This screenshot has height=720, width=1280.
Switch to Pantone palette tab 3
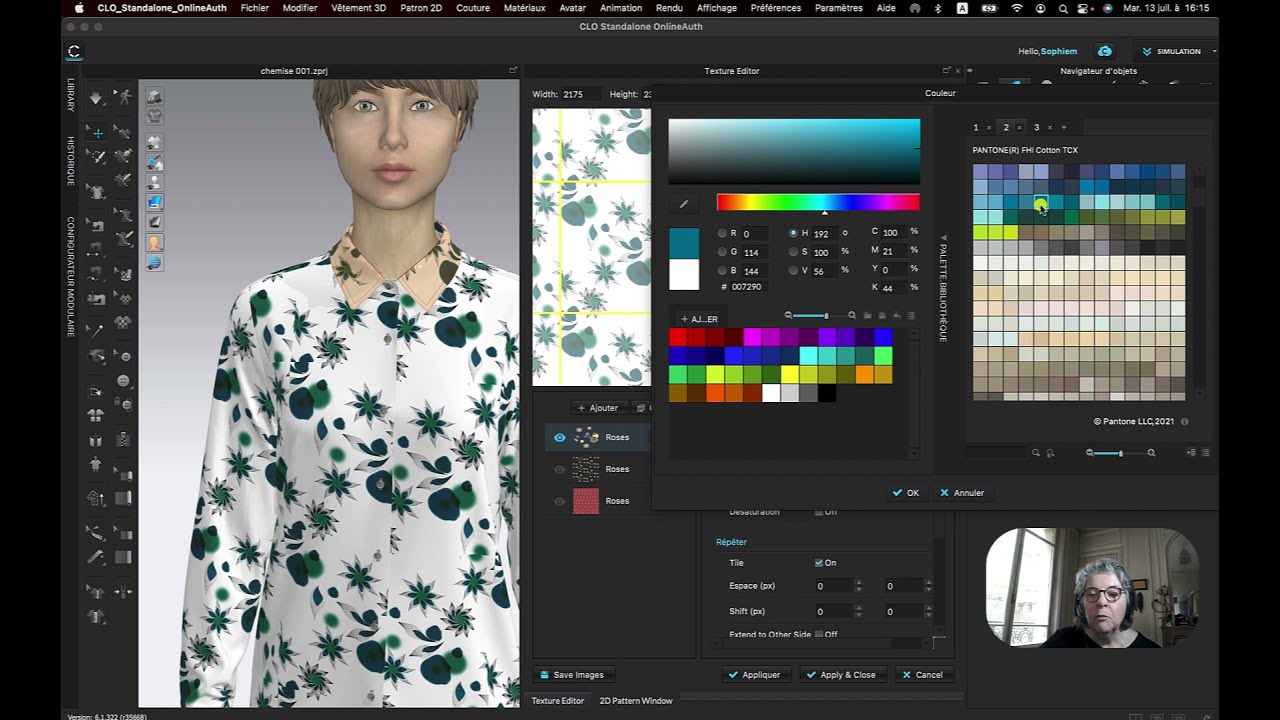click(x=1036, y=128)
